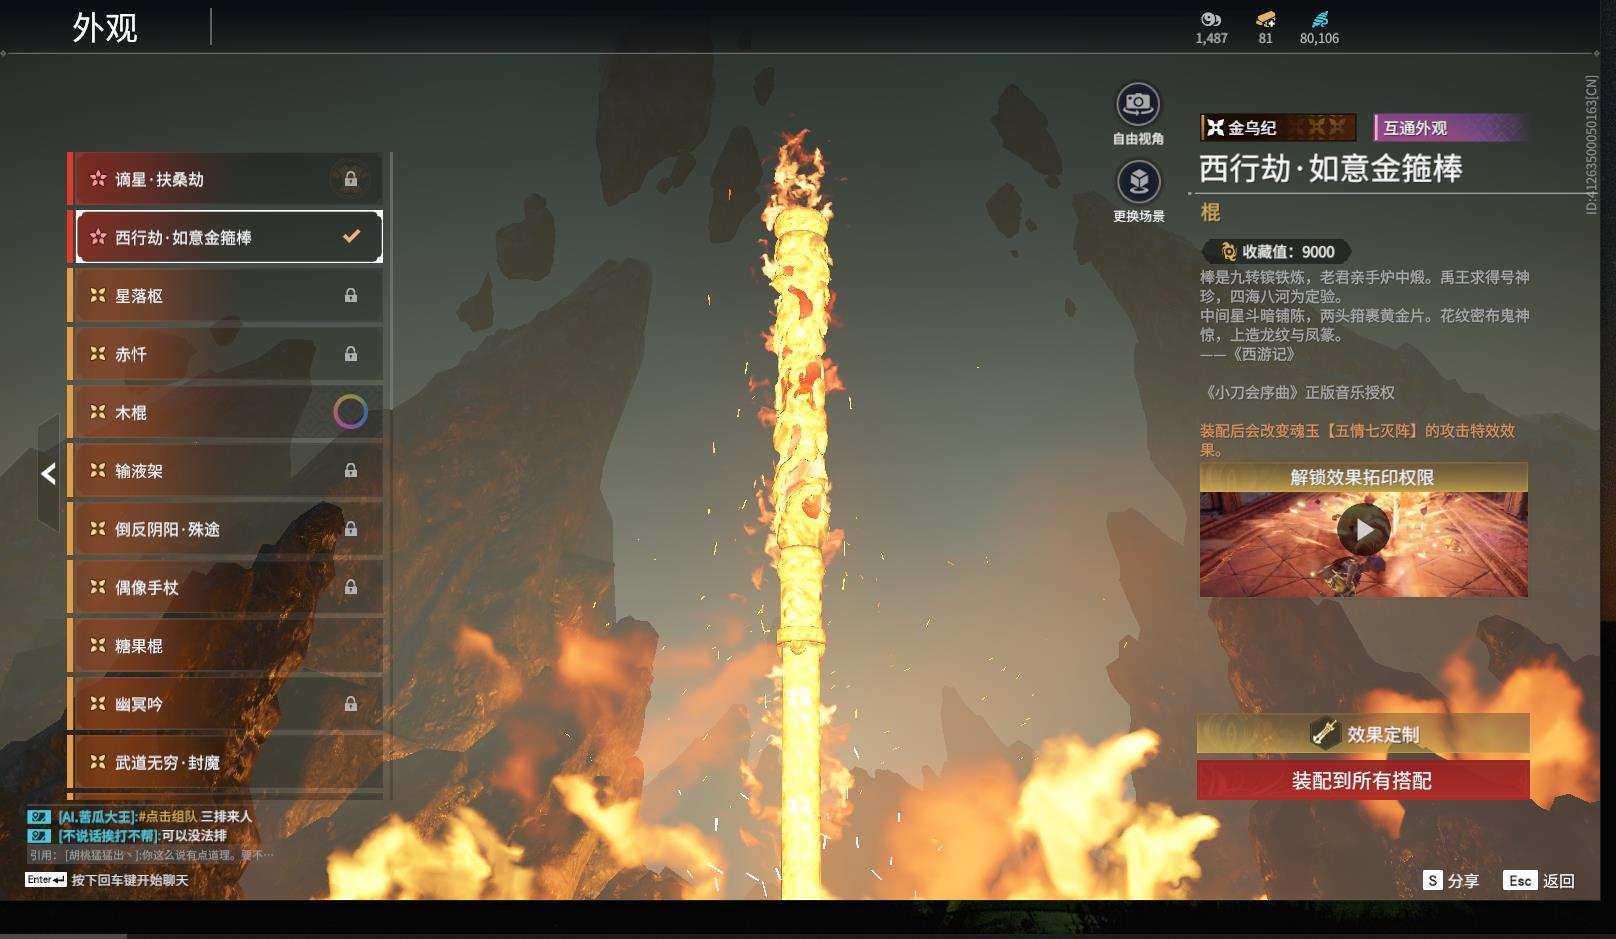Screen dimensions: 1616x939
Task: Click the 解锁效果拓印权限 banner
Action: [x=1363, y=477]
